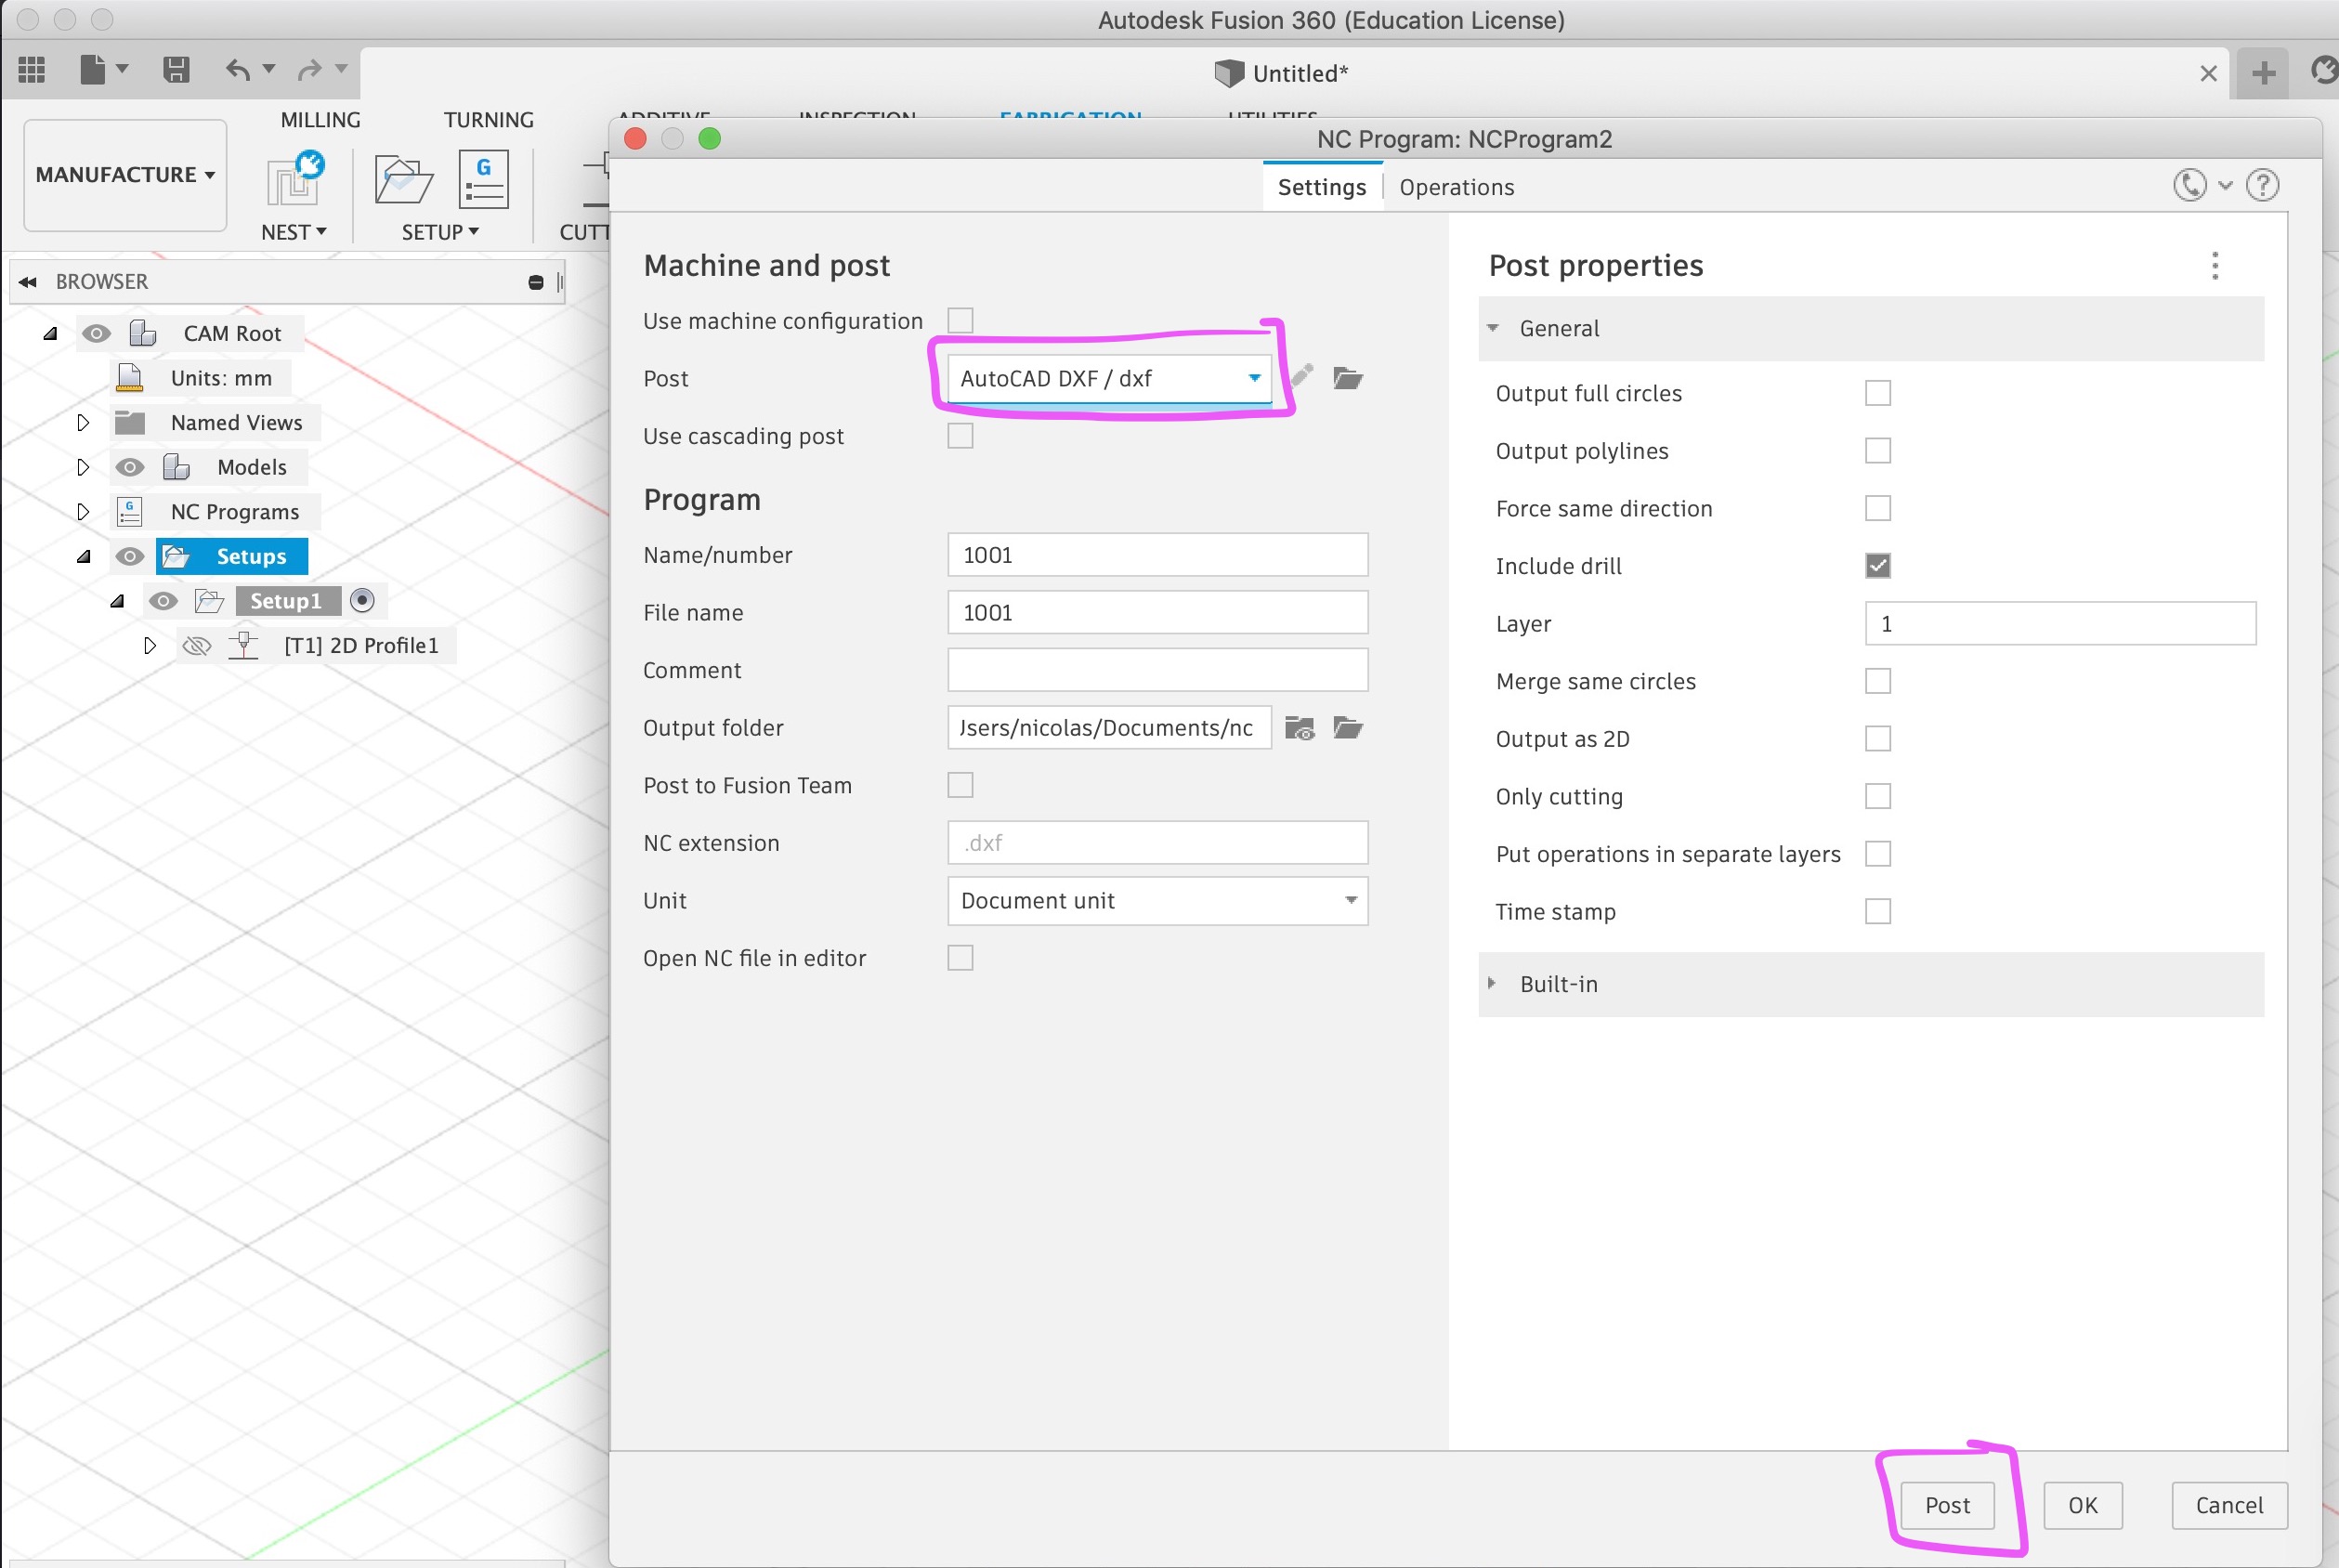The height and width of the screenshot is (1568, 2339).
Task: Click the new Setup folder icon
Action: tap(403, 180)
